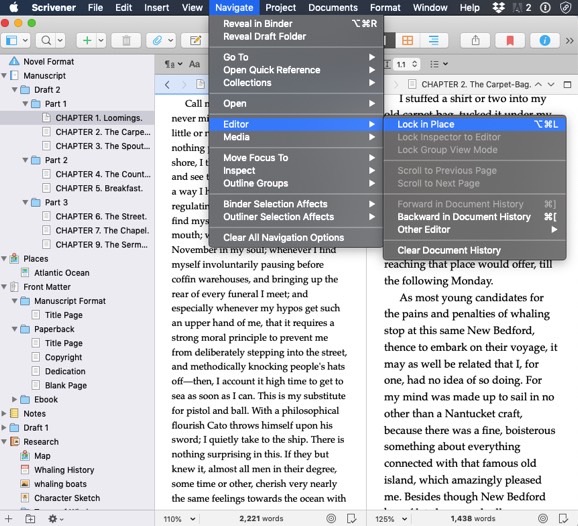
Task: Choose Backward in Document History
Action: pyautogui.click(x=475, y=217)
